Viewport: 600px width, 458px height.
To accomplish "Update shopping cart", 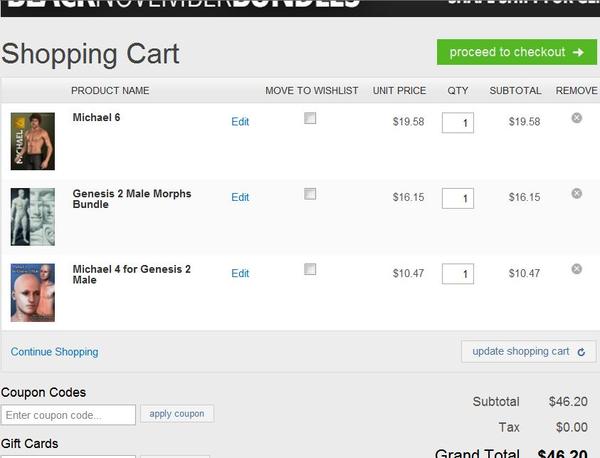I will point(528,351).
